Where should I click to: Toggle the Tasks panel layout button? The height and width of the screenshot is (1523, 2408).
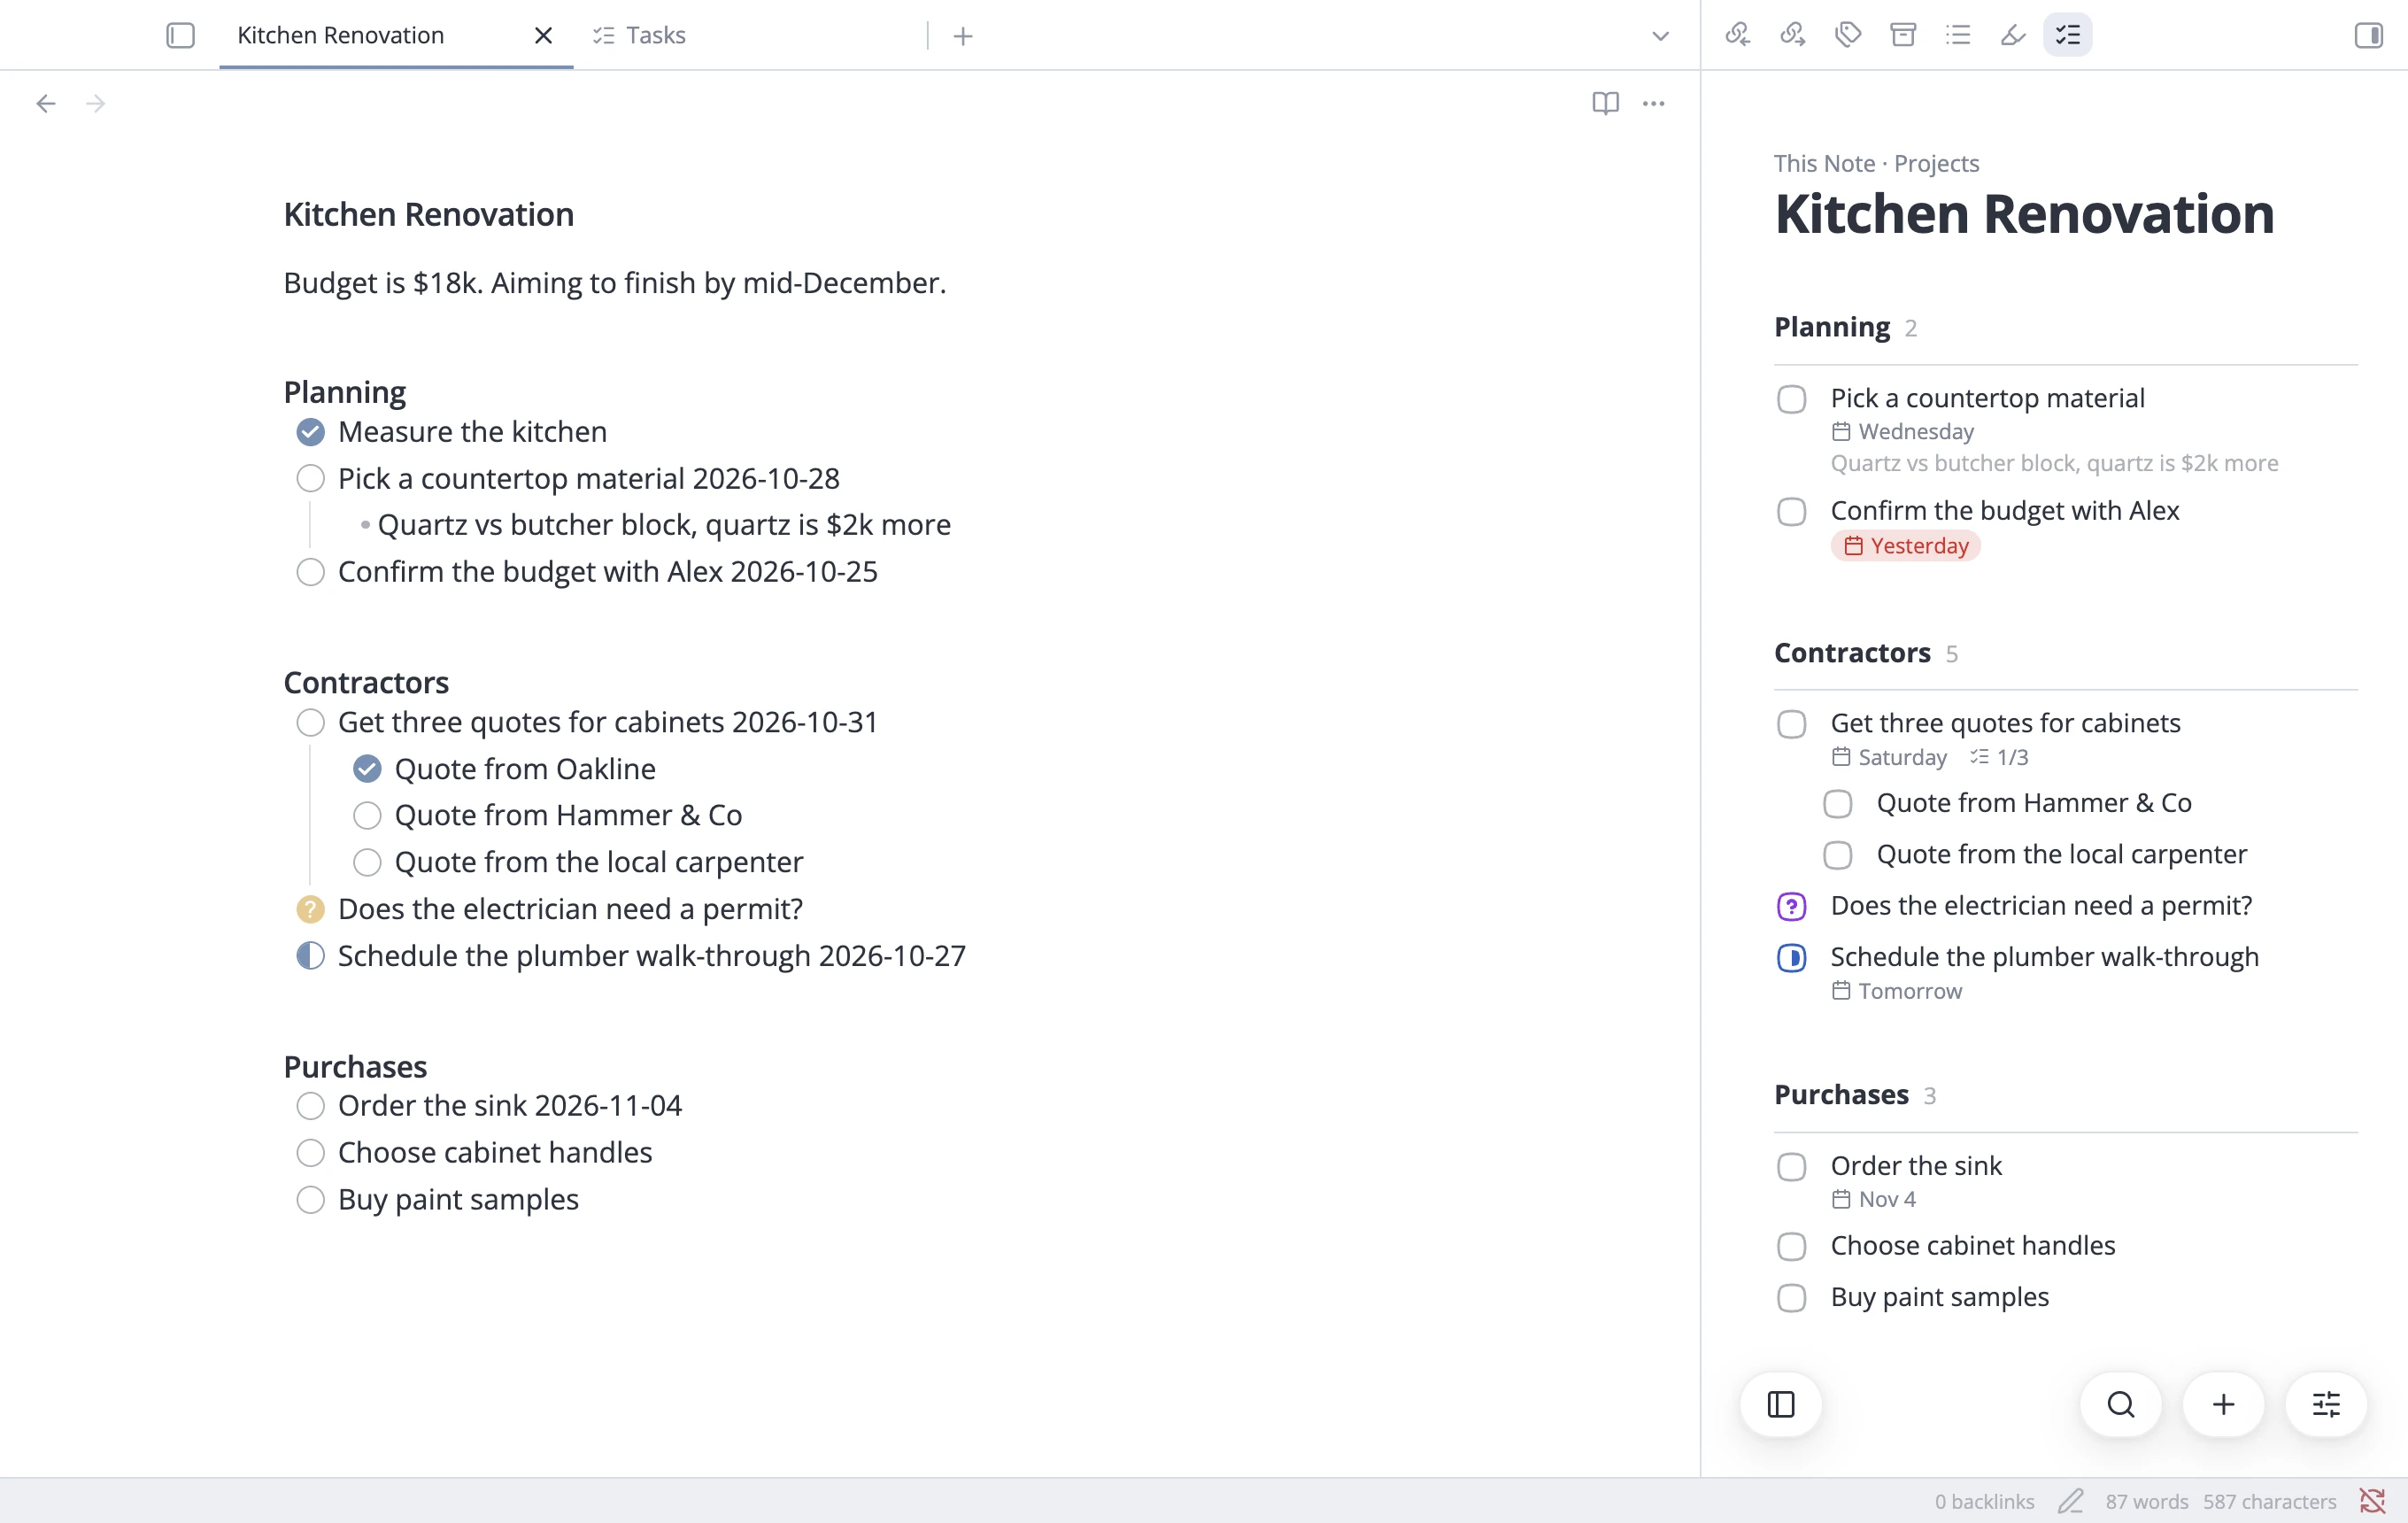point(1781,1404)
